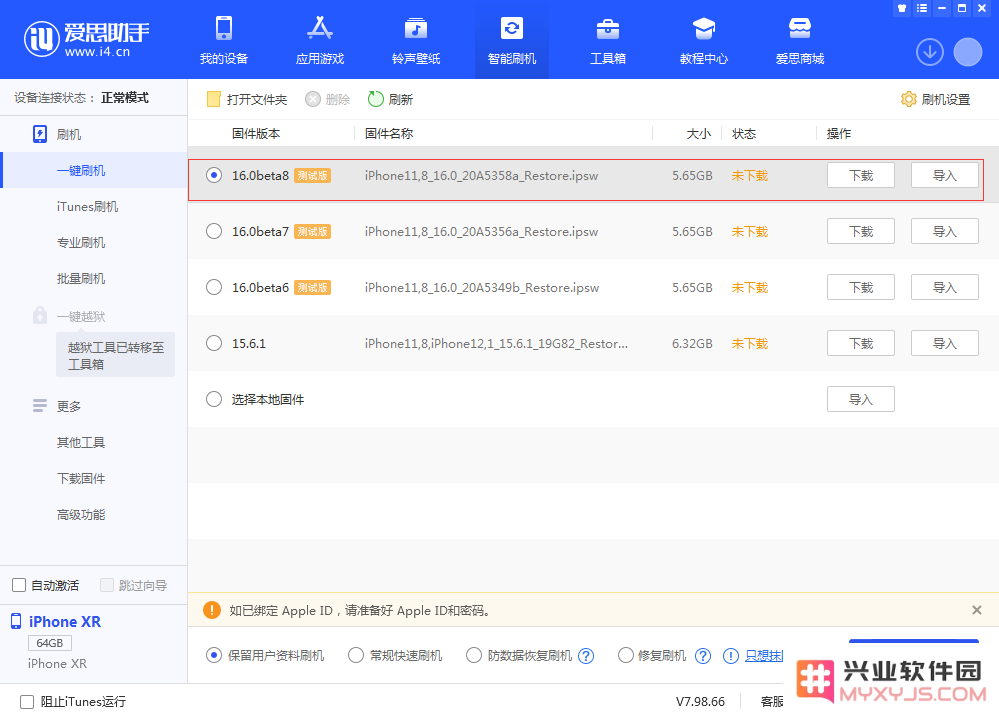Click the user avatar circle

click(x=968, y=52)
